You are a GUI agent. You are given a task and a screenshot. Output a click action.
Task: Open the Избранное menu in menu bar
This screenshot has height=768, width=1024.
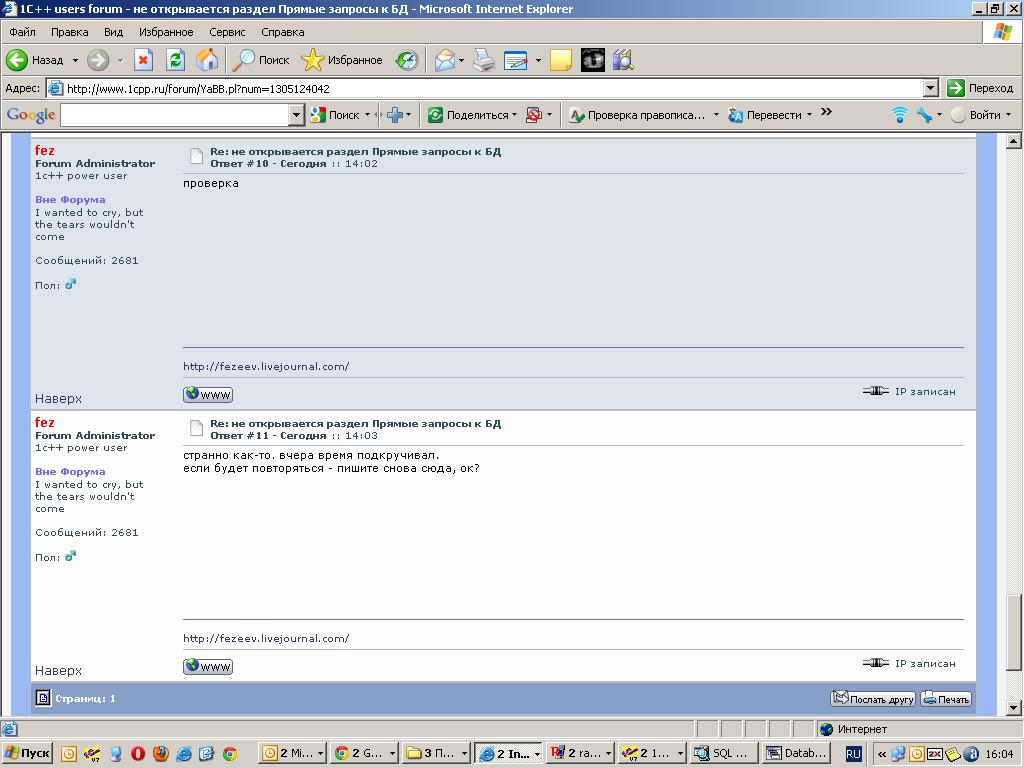tap(166, 32)
